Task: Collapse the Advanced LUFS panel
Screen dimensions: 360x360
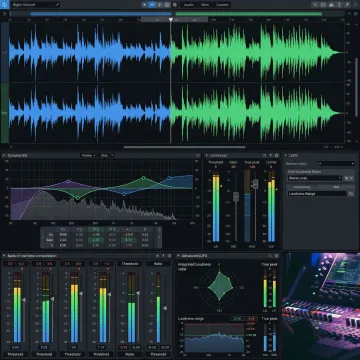Action: pos(178,256)
